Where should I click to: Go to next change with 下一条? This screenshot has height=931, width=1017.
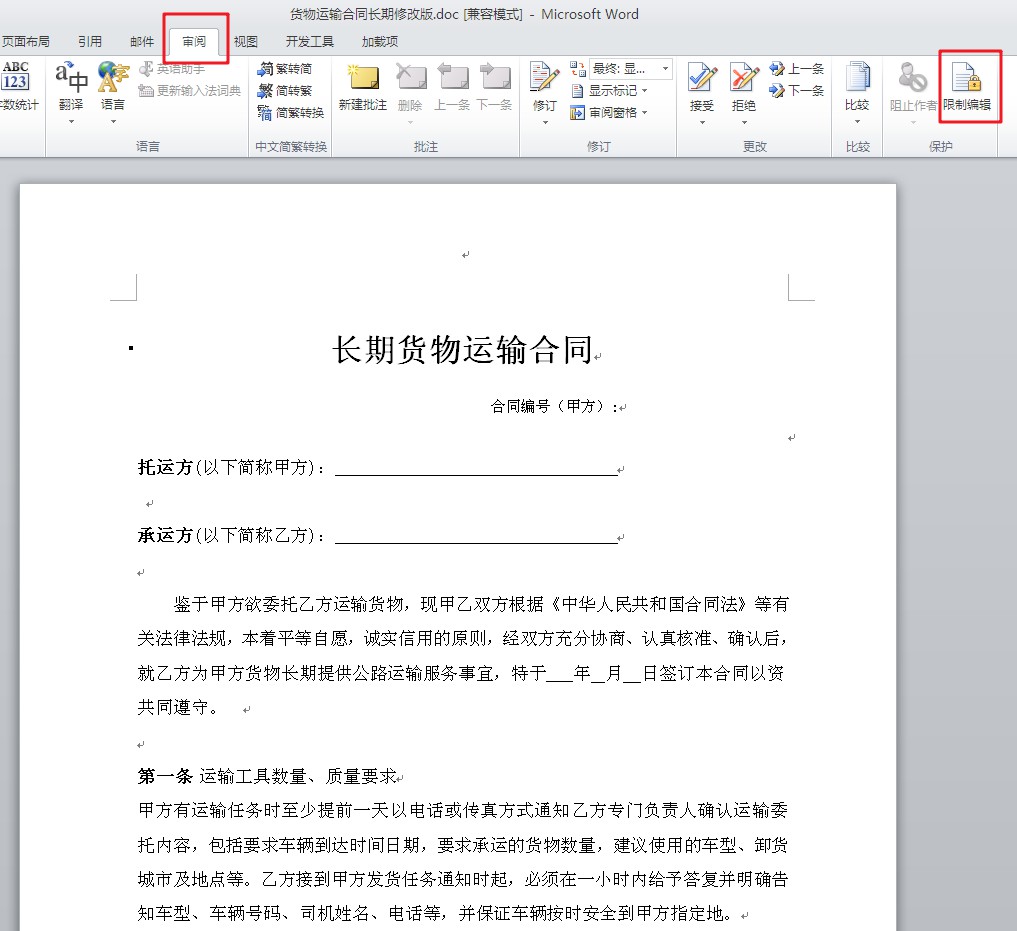(797, 90)
